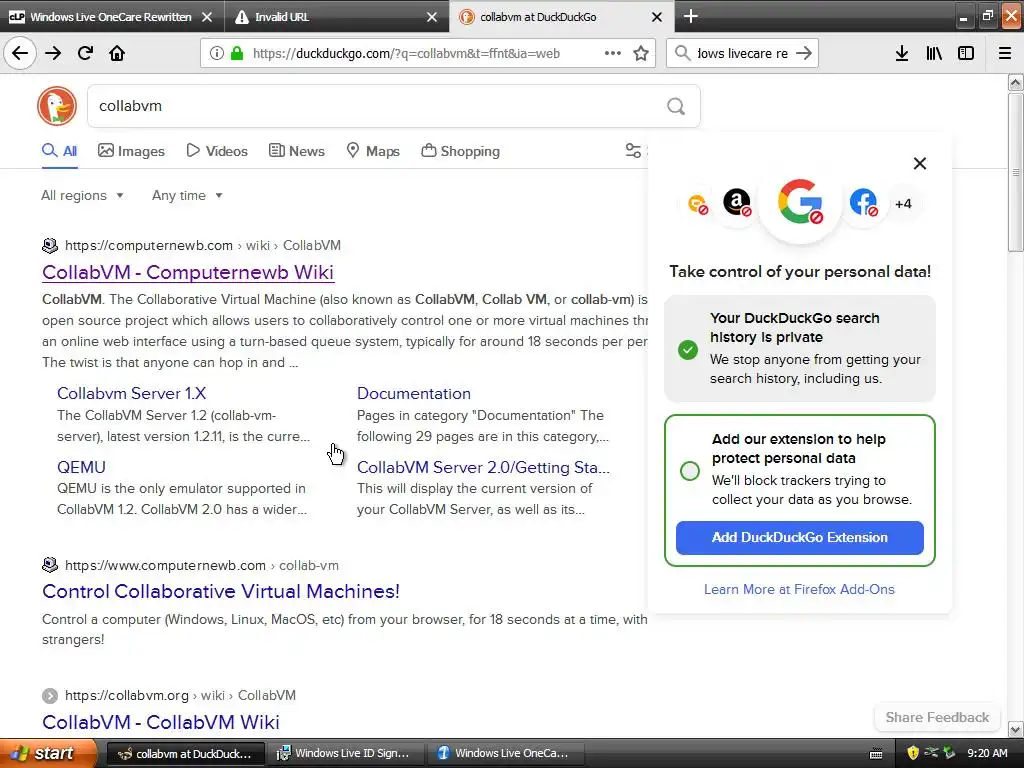
Task: Open the QEMU sublink
Action: (81, 467)
